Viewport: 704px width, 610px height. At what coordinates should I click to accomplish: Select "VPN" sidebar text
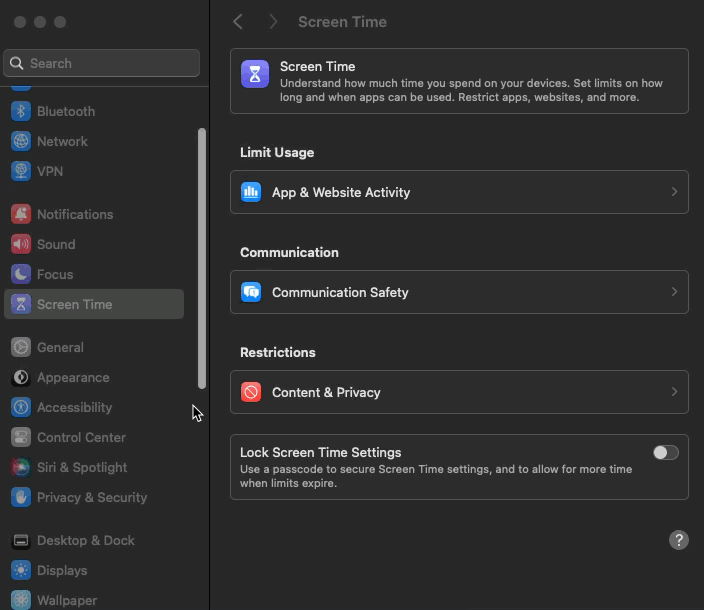tap(50, 171)
